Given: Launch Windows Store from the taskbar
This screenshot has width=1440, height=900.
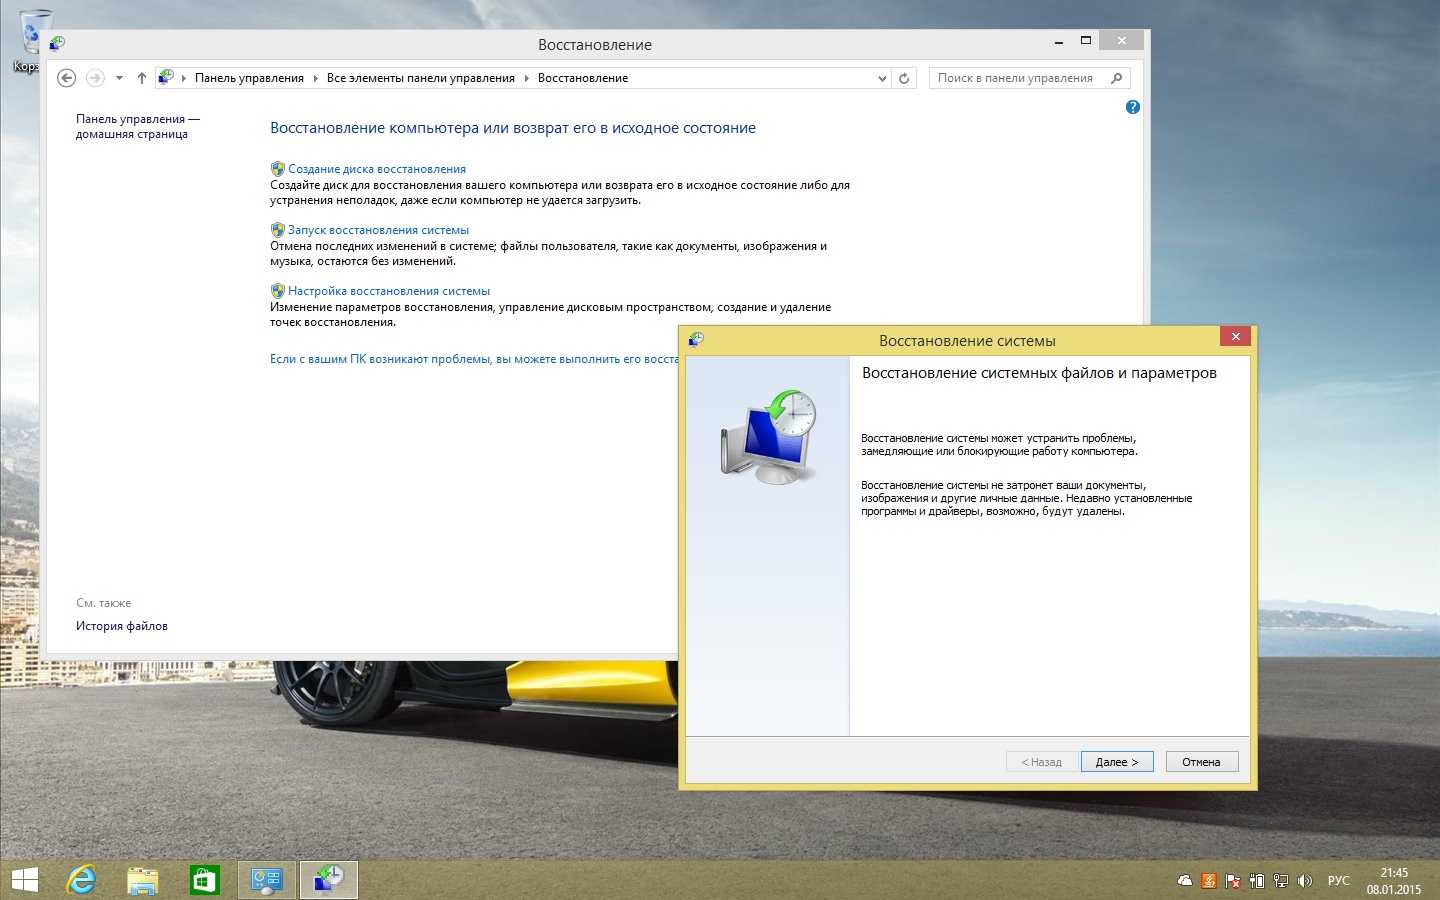Looking at the screenshot, I should (204, 880).
